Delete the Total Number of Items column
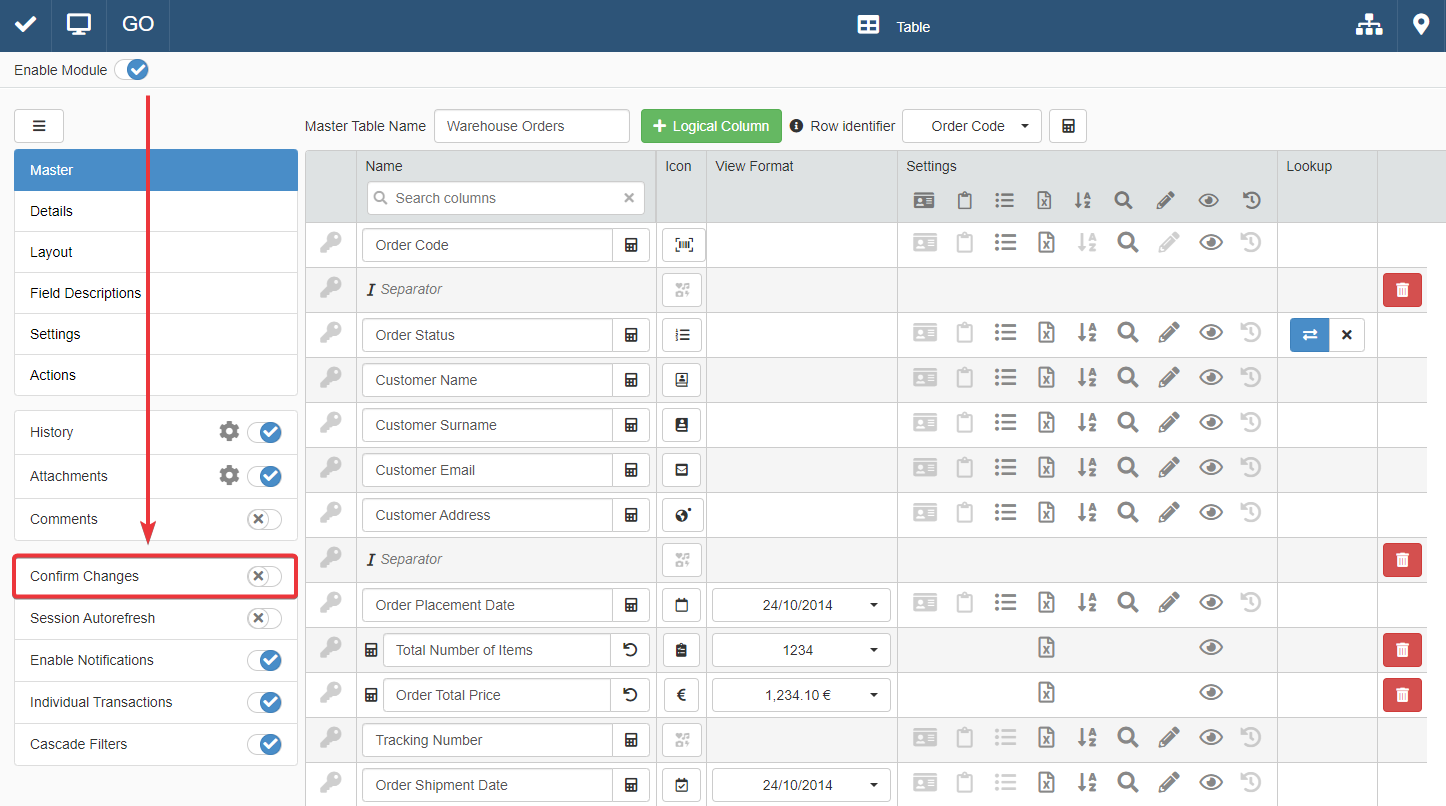Viewport: 1446px width, 806px height. (1401, 650)
